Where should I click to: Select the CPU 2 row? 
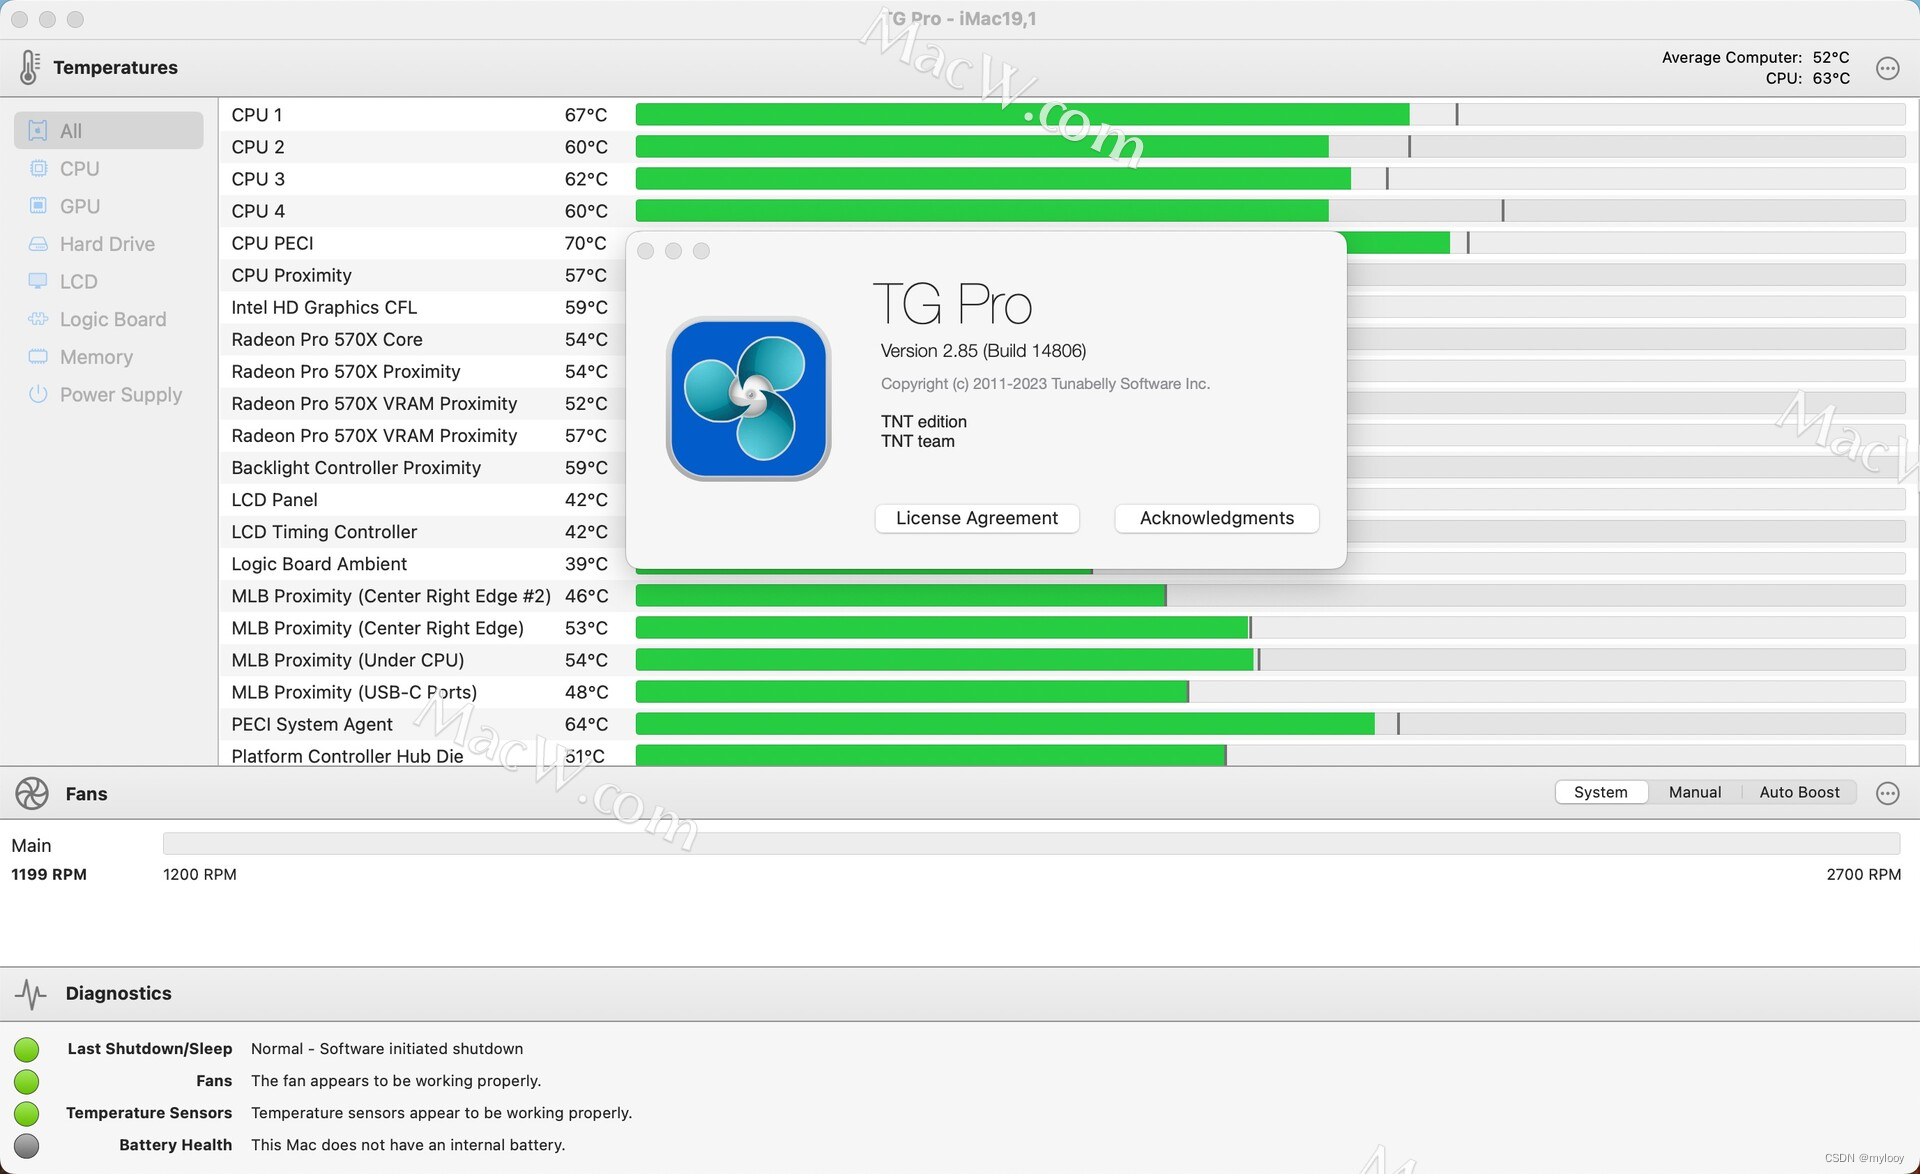(1068, 147)
